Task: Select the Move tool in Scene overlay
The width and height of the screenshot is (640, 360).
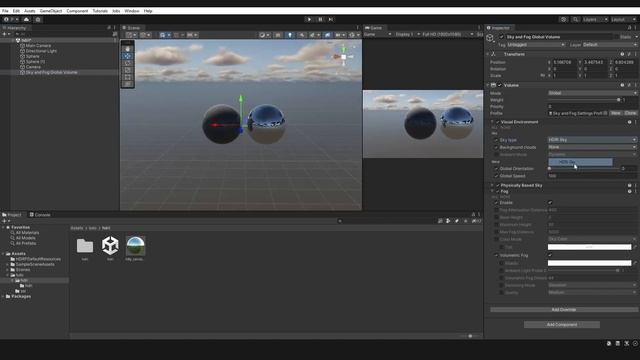Action: click(127, 56)
